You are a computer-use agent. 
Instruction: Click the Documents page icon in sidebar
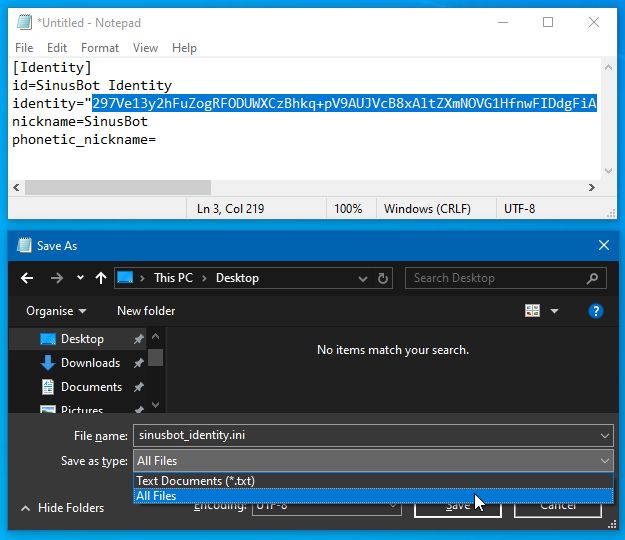click(x=48, y=387)
